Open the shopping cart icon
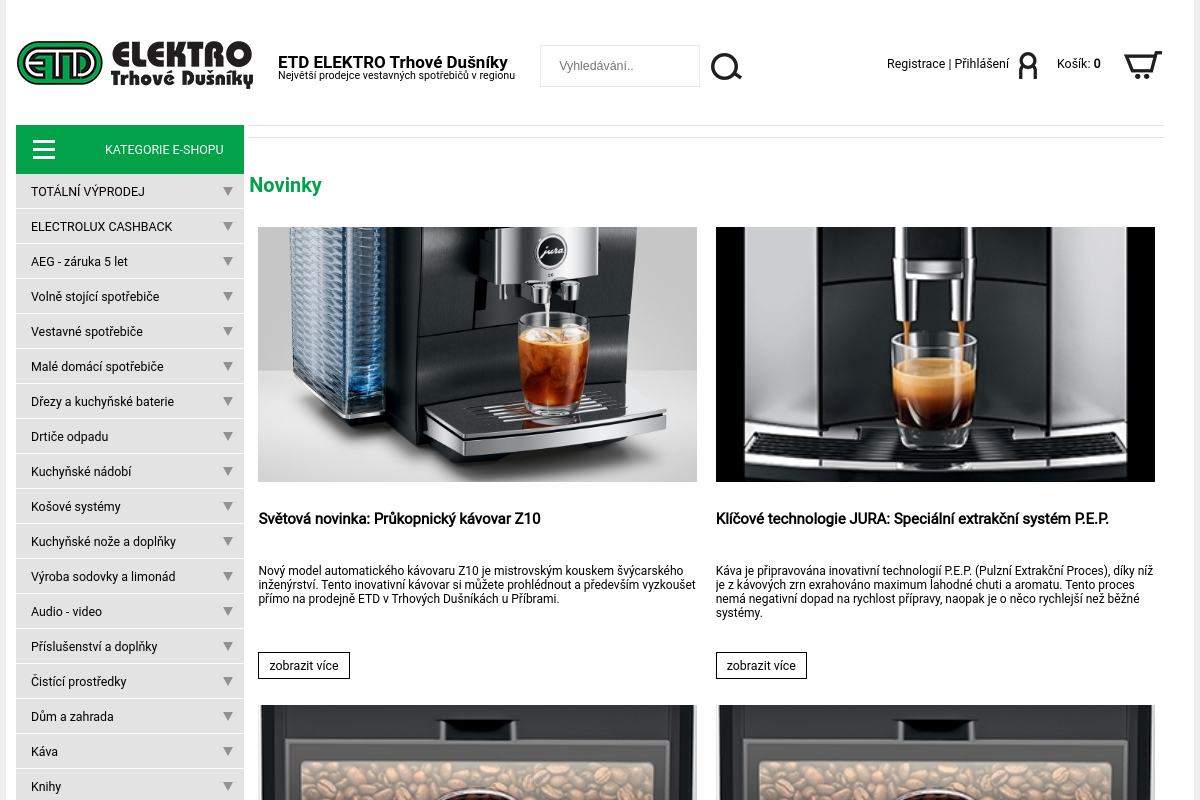Viewport: 1200px width, 800px height. point(1142,65)
